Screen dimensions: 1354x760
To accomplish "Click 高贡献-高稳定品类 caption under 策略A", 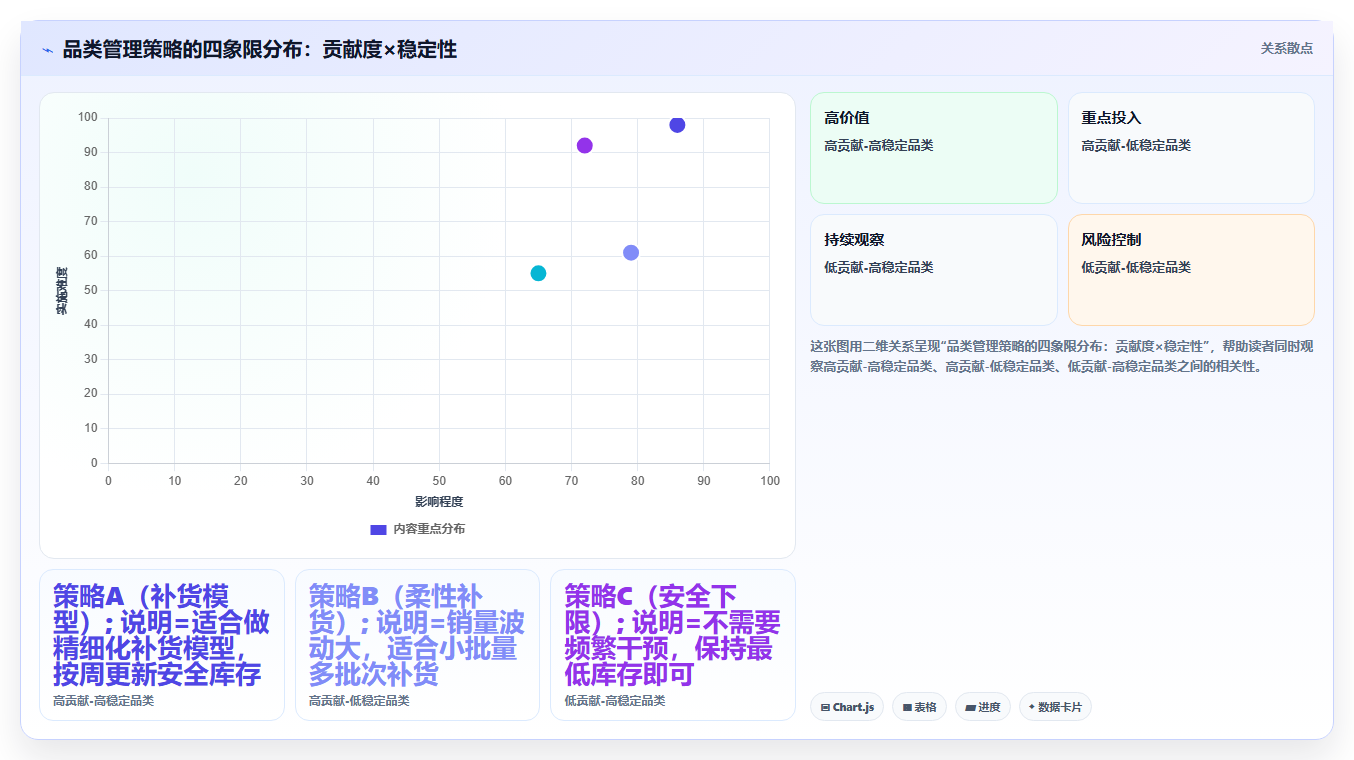I will coord(104,701).
